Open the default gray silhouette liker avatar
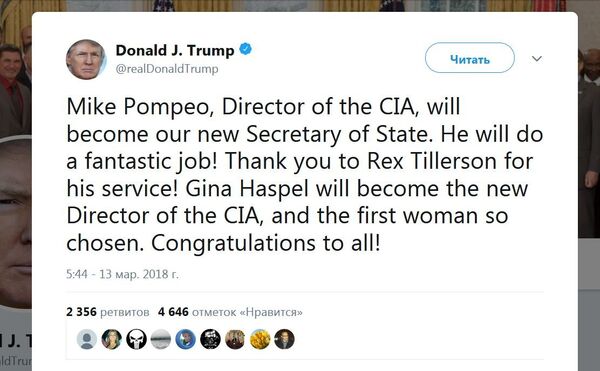 tap(87, 339)
